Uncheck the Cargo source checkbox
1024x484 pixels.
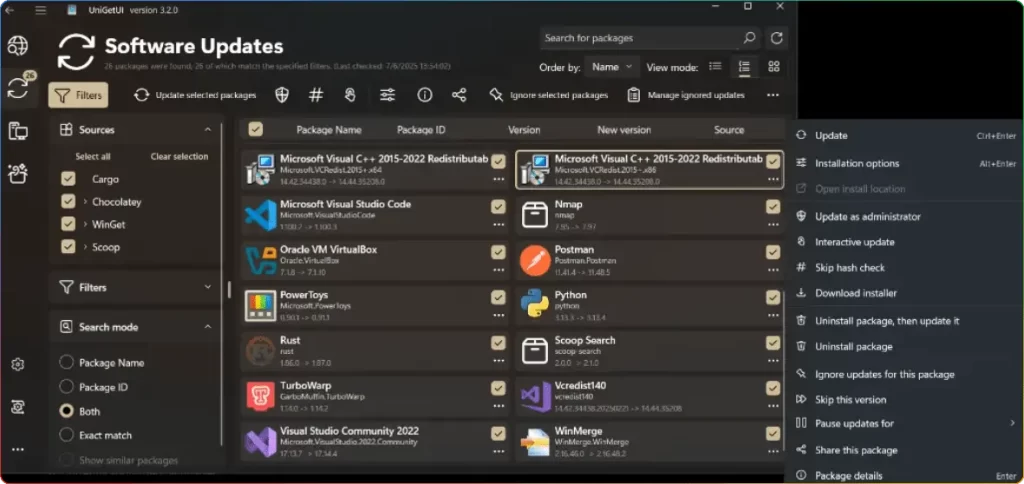[68, 179]
